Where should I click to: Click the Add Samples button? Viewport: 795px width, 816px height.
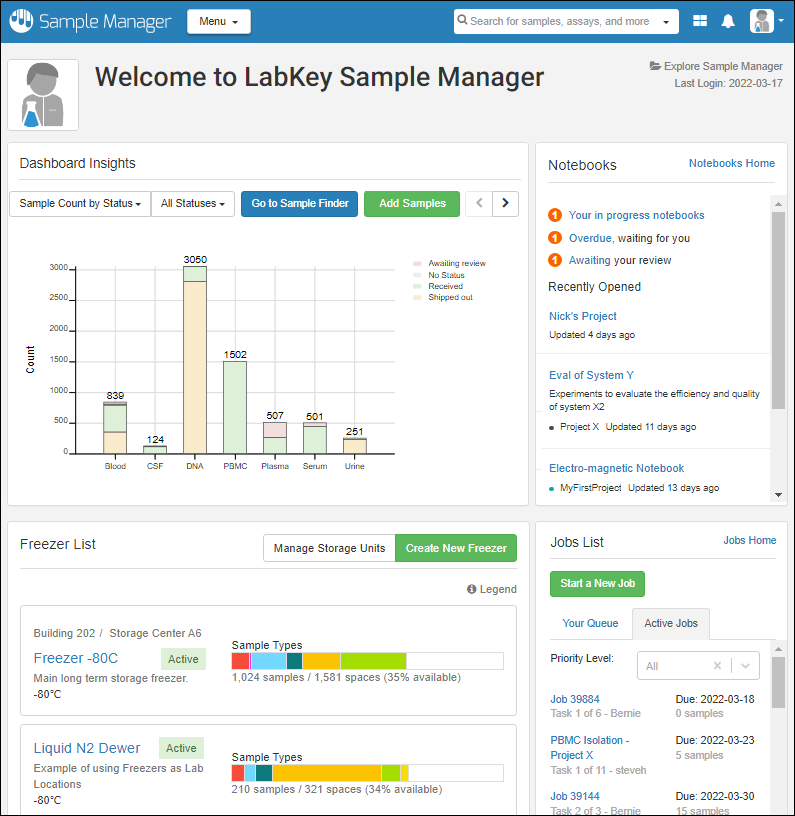412,203
